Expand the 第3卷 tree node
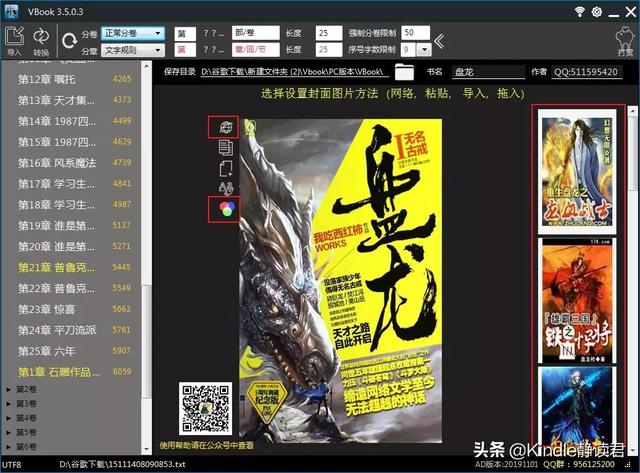Screen dimensions: 640x473 pos(8,404)
